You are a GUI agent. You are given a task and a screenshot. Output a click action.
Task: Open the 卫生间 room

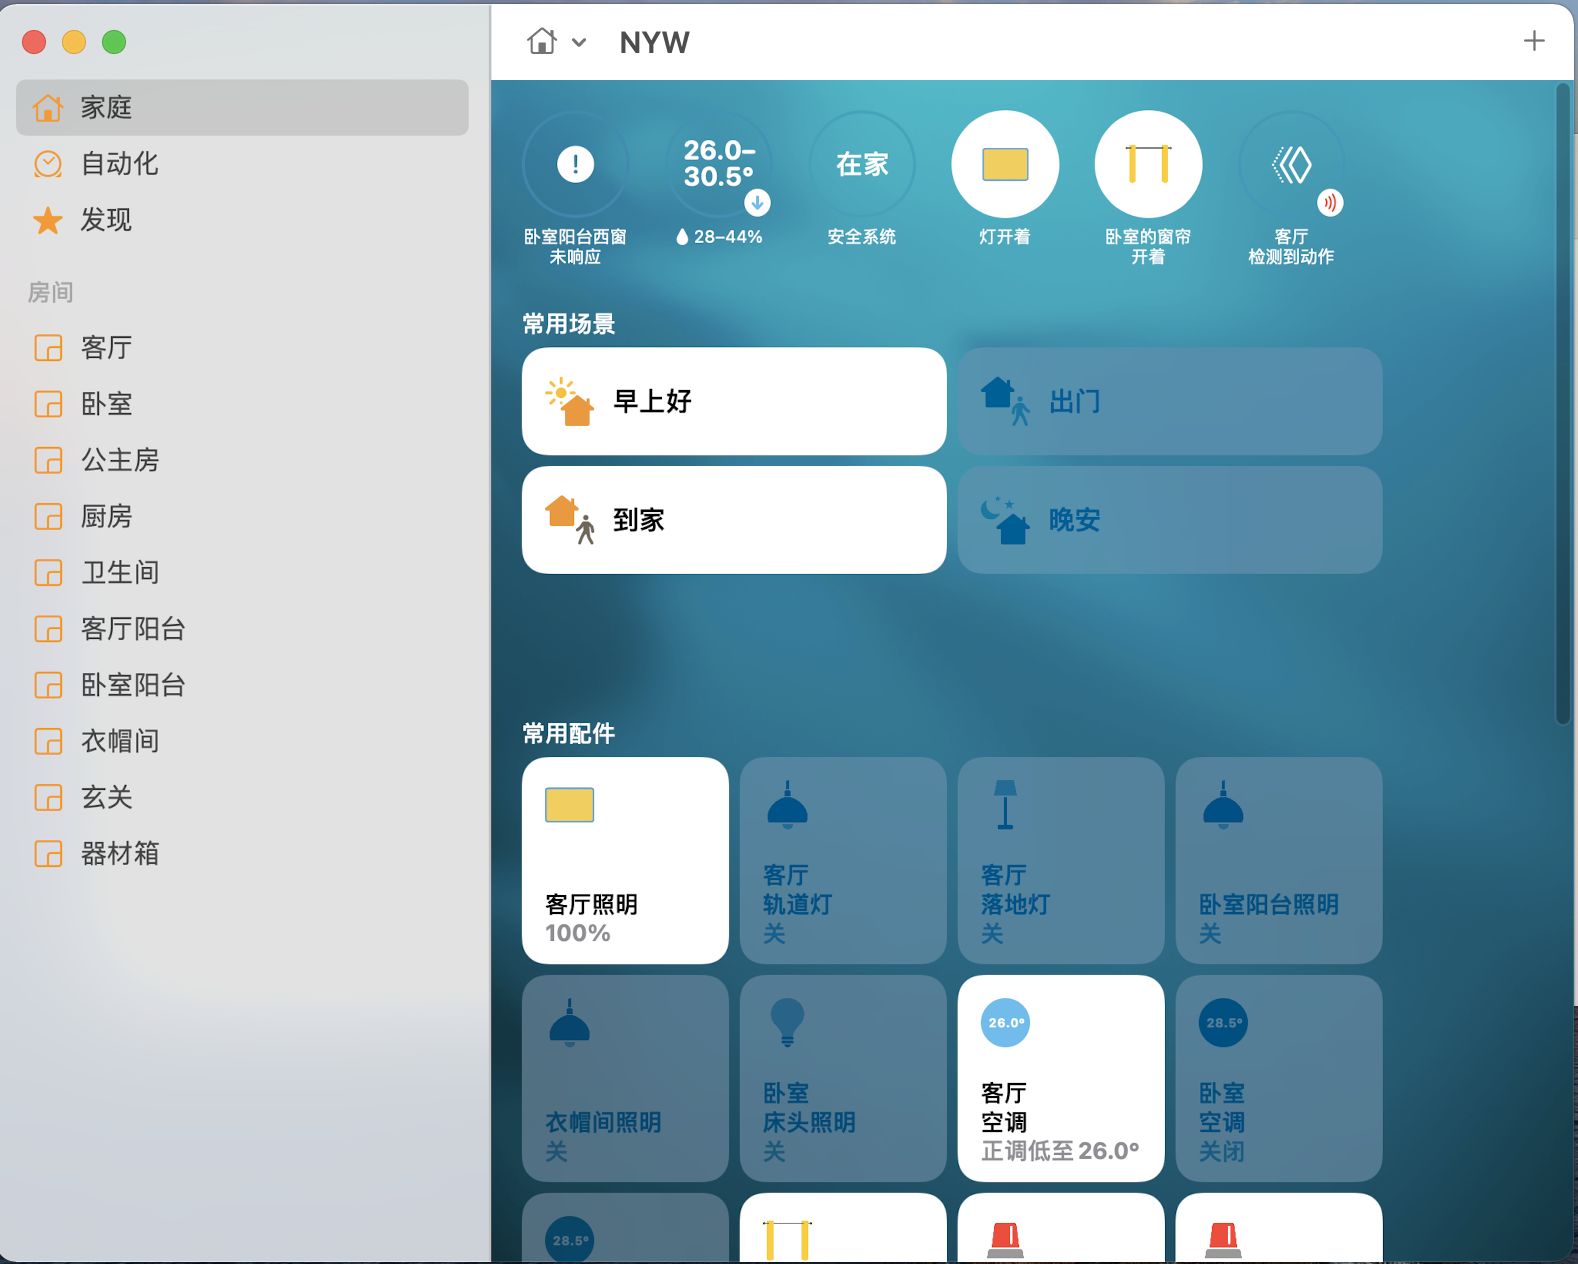click(242, 572)
